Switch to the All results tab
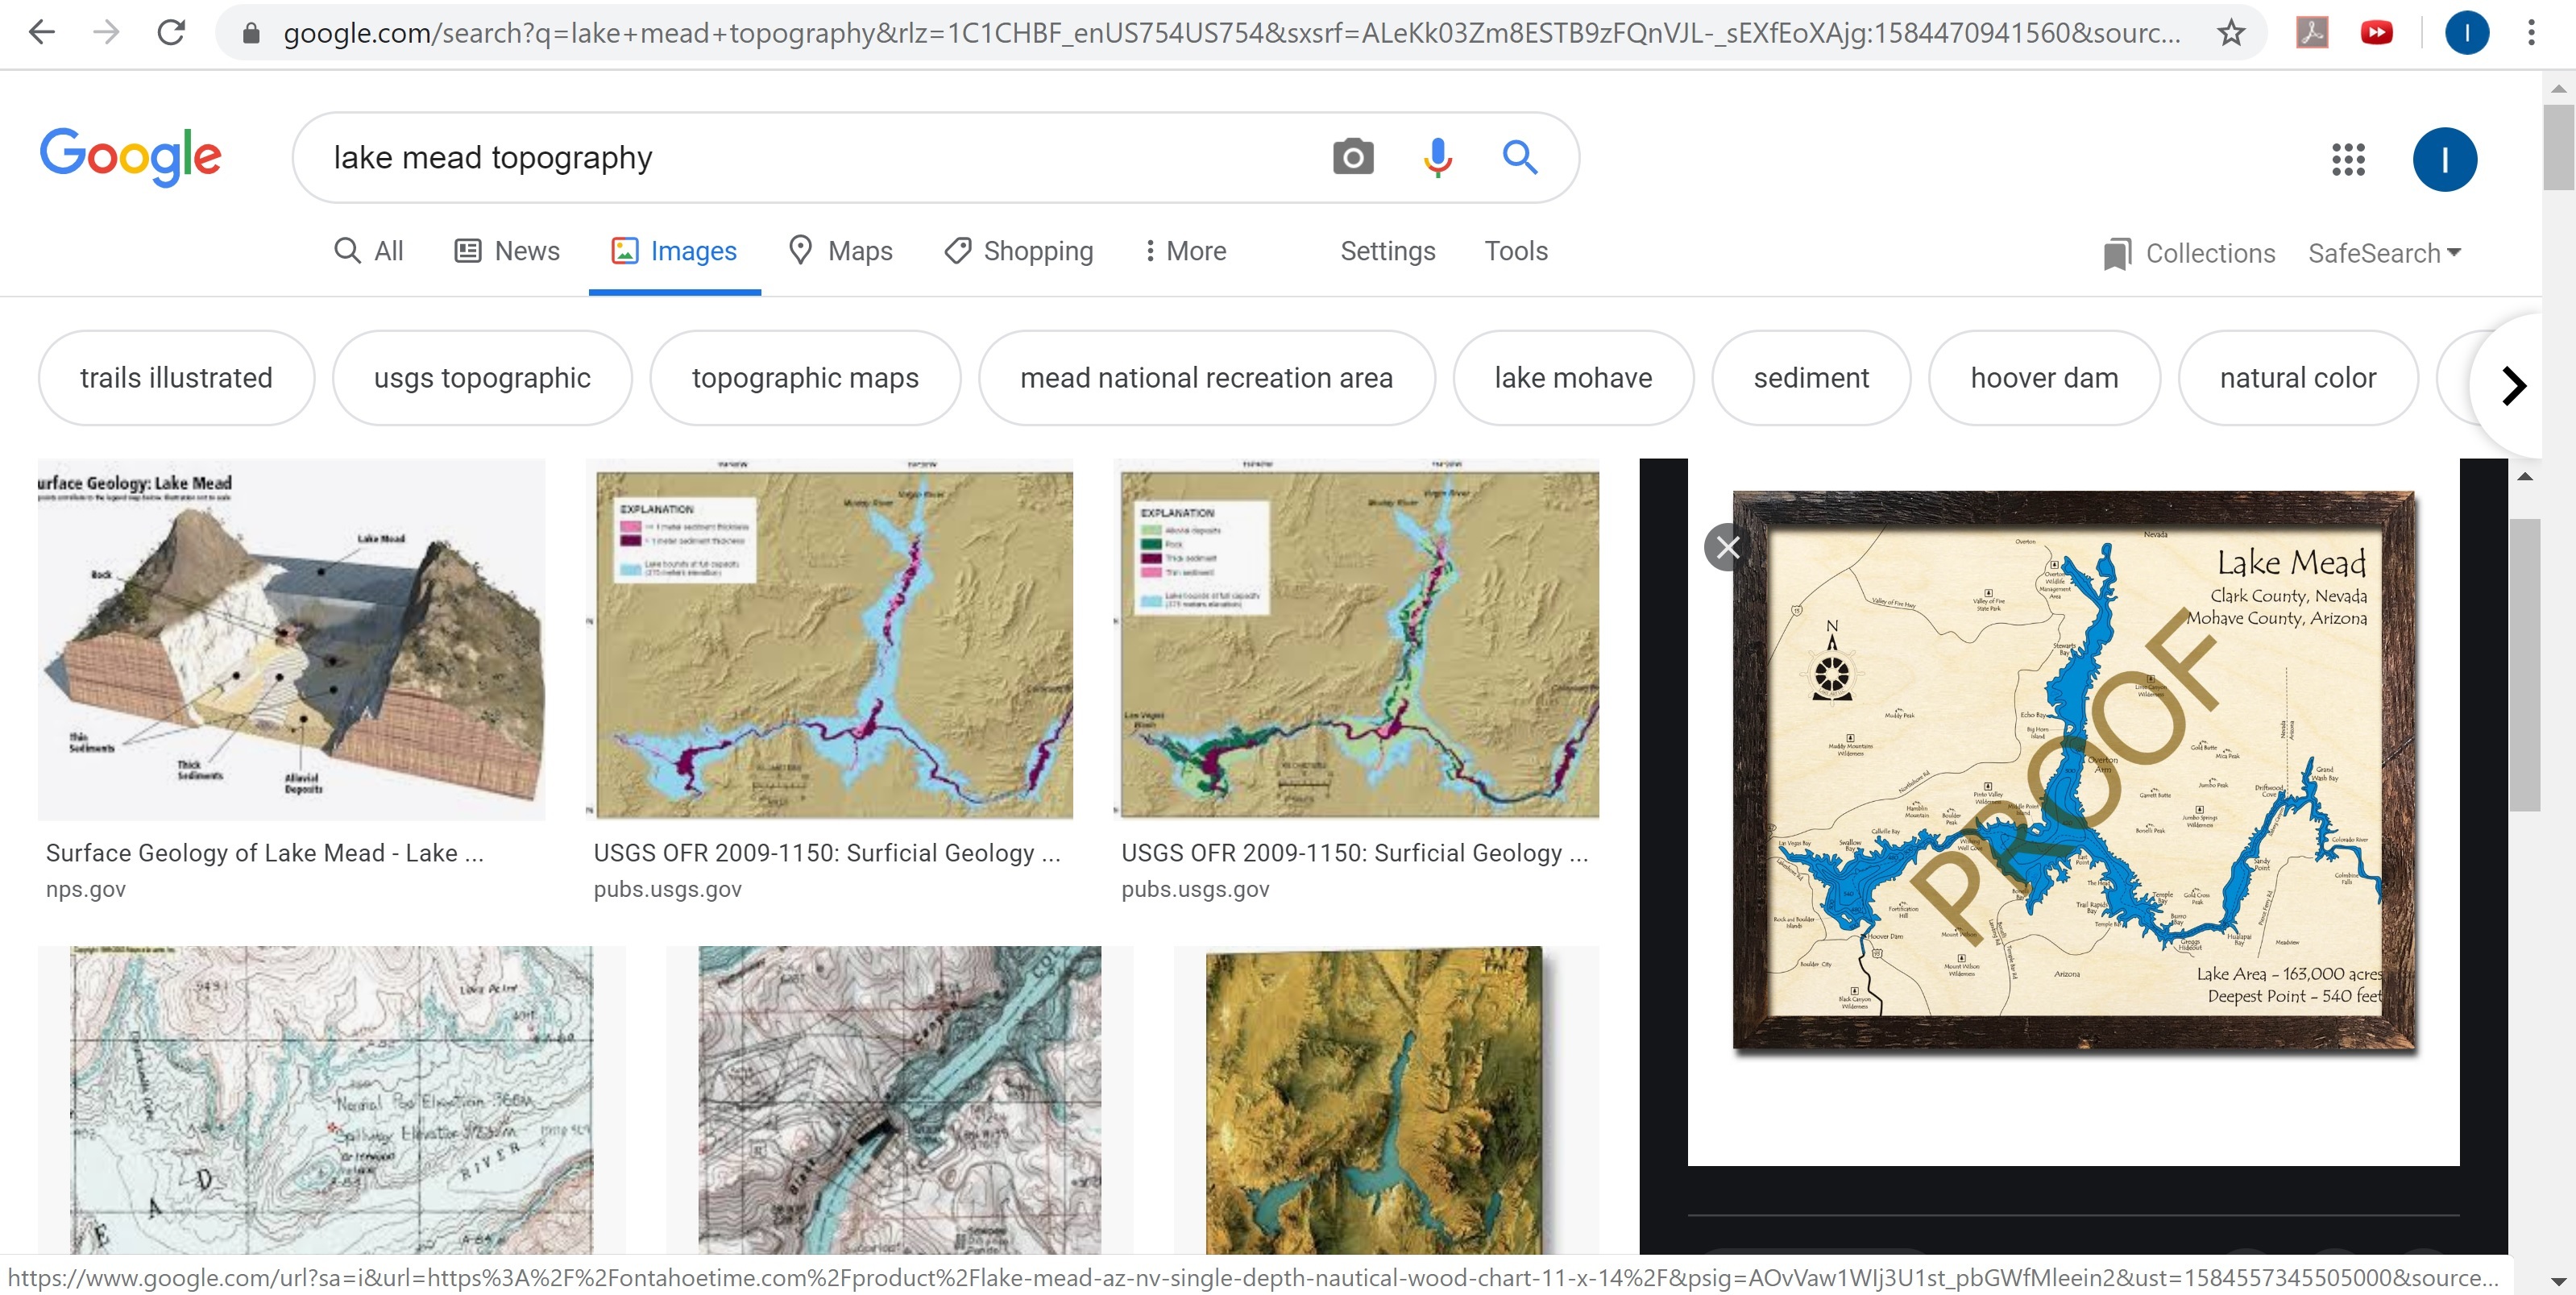The width and height of the screenshot is (2576, 1295). [368, 251]
